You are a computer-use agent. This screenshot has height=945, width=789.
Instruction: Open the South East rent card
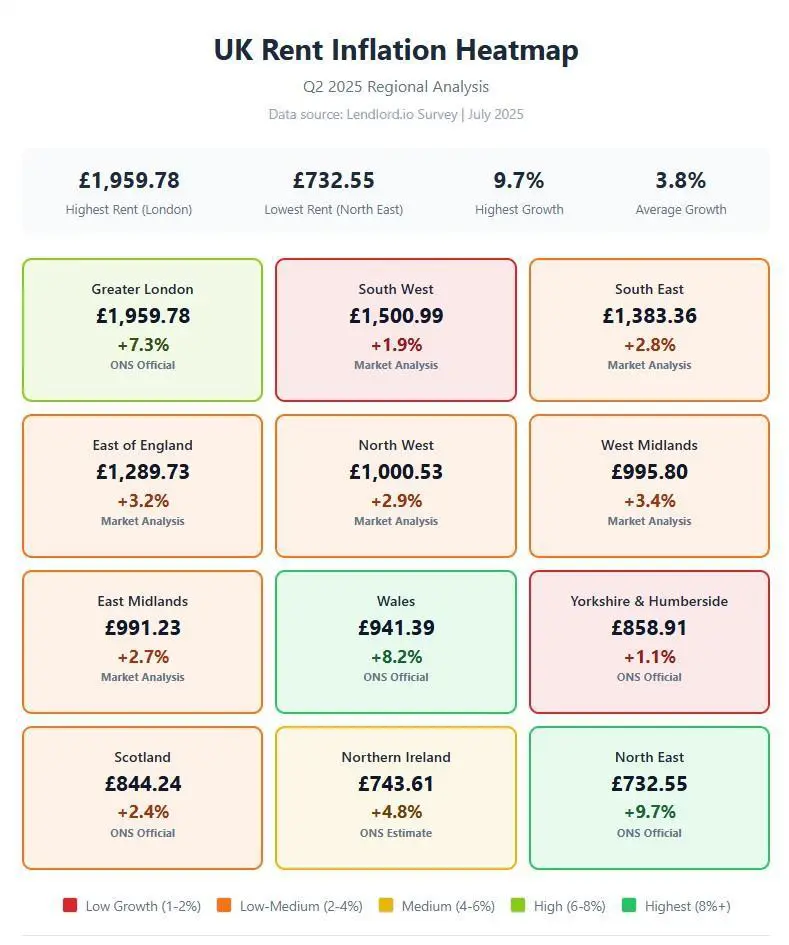tap(649, 329)
